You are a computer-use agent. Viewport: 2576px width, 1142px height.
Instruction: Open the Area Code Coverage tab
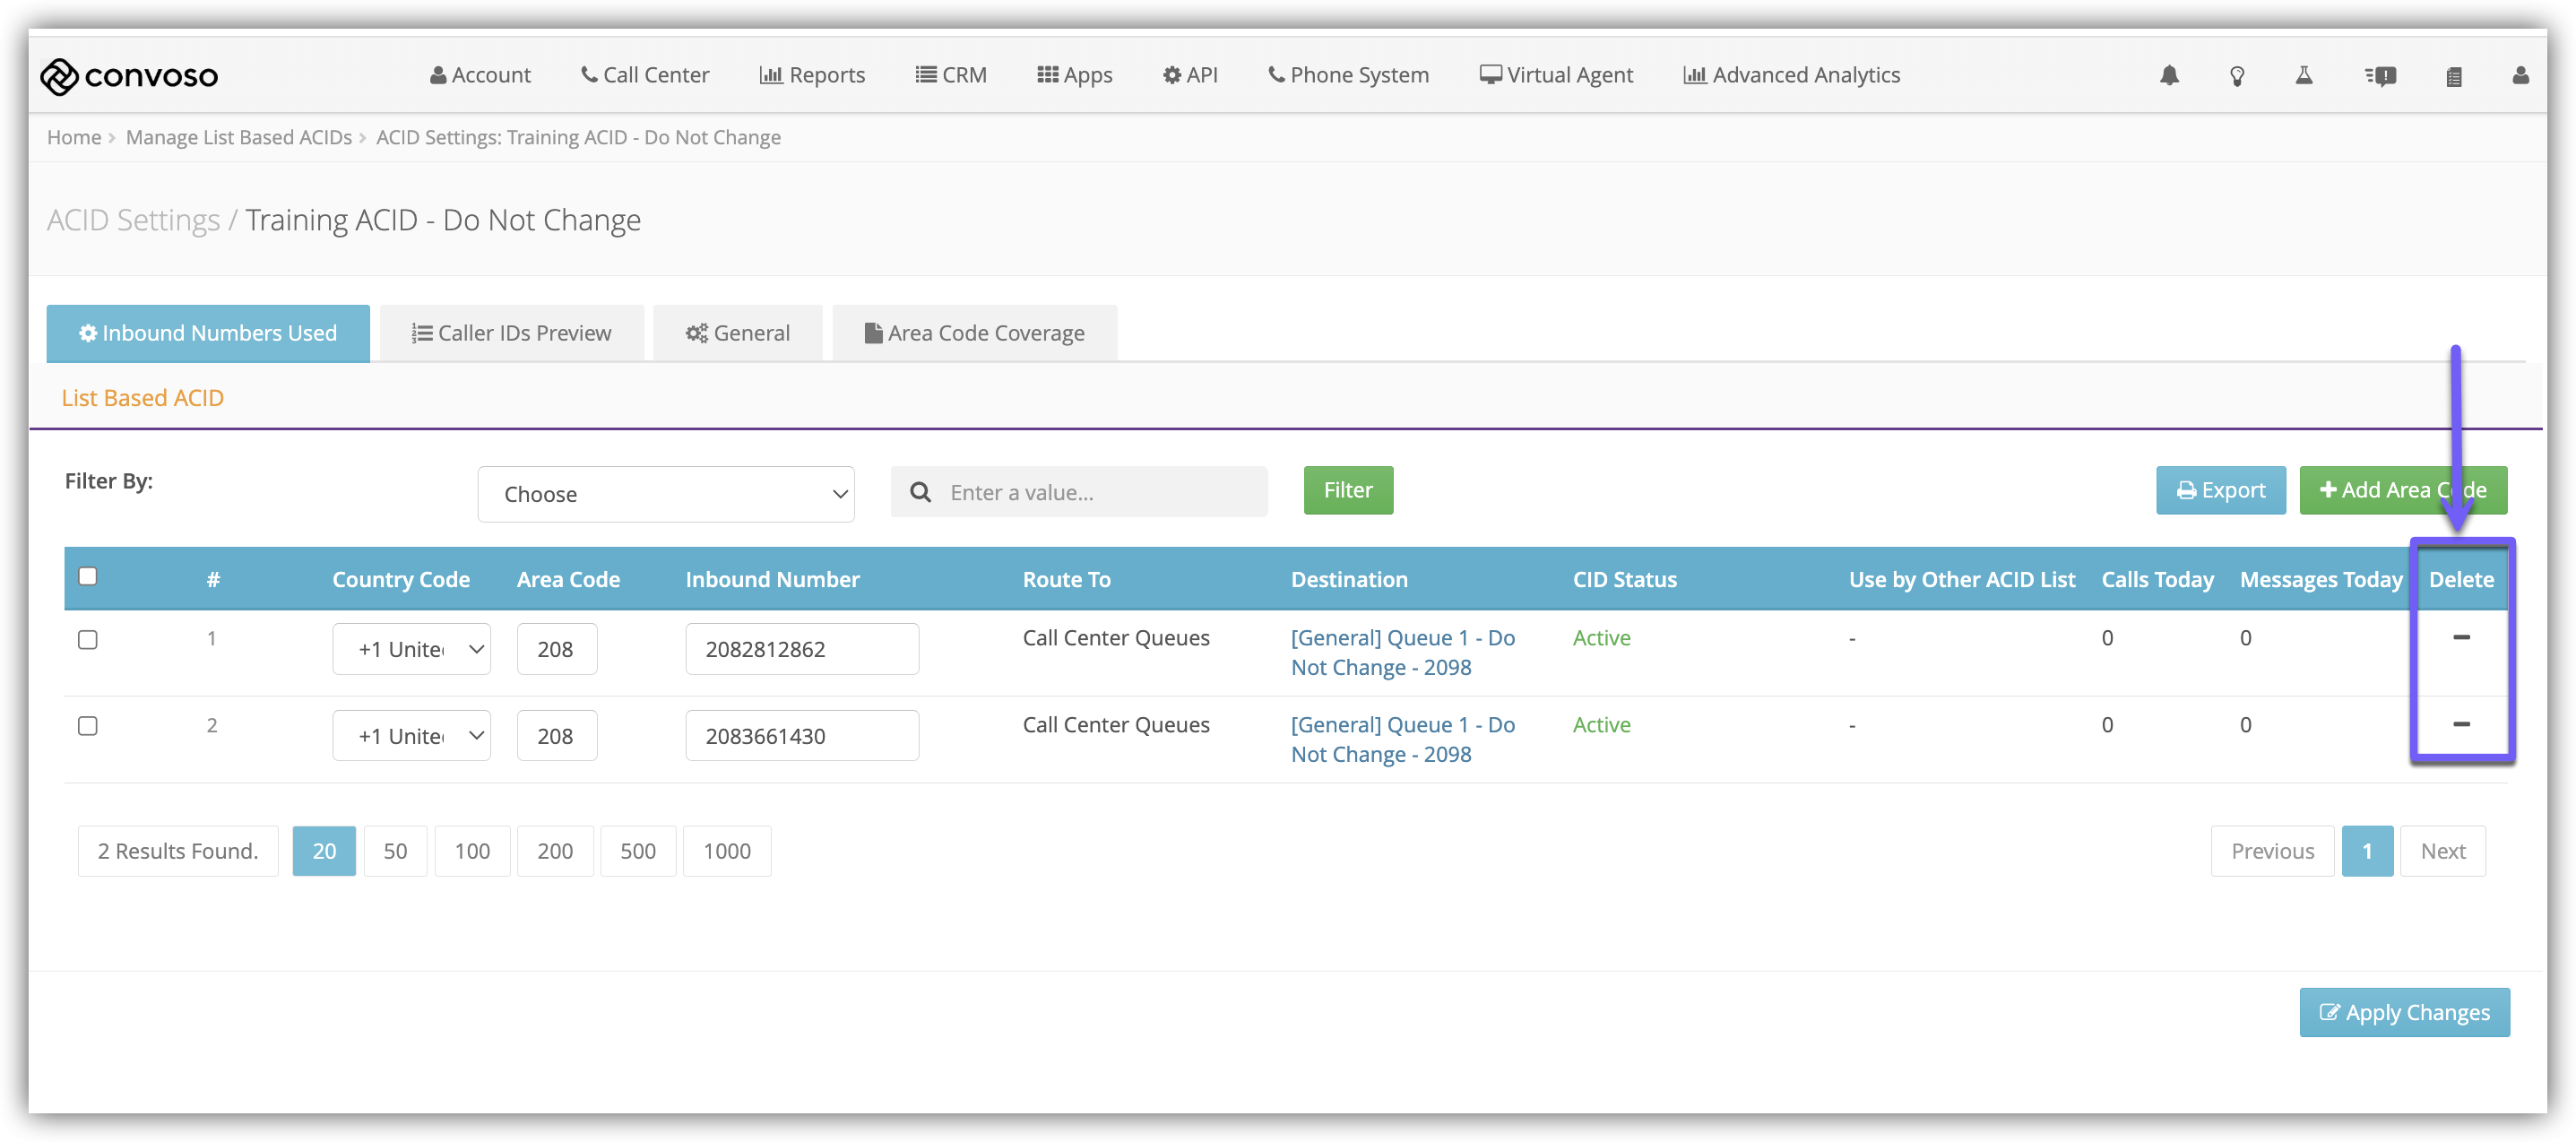pyautogui.click(x=974, y=333)
